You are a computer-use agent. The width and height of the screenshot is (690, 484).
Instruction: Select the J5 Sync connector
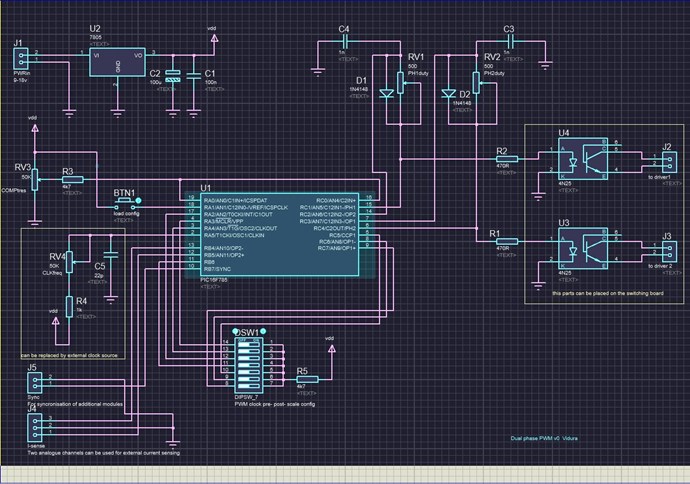tap(33, 382)
